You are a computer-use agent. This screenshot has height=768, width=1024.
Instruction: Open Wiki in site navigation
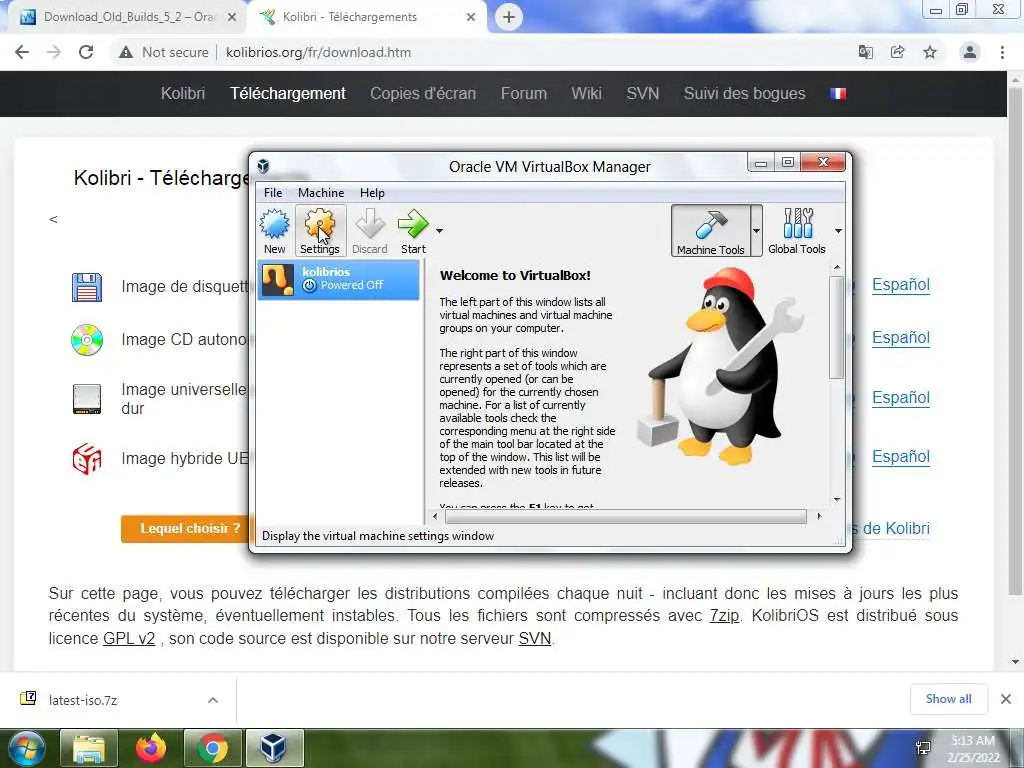pos(586,93)
